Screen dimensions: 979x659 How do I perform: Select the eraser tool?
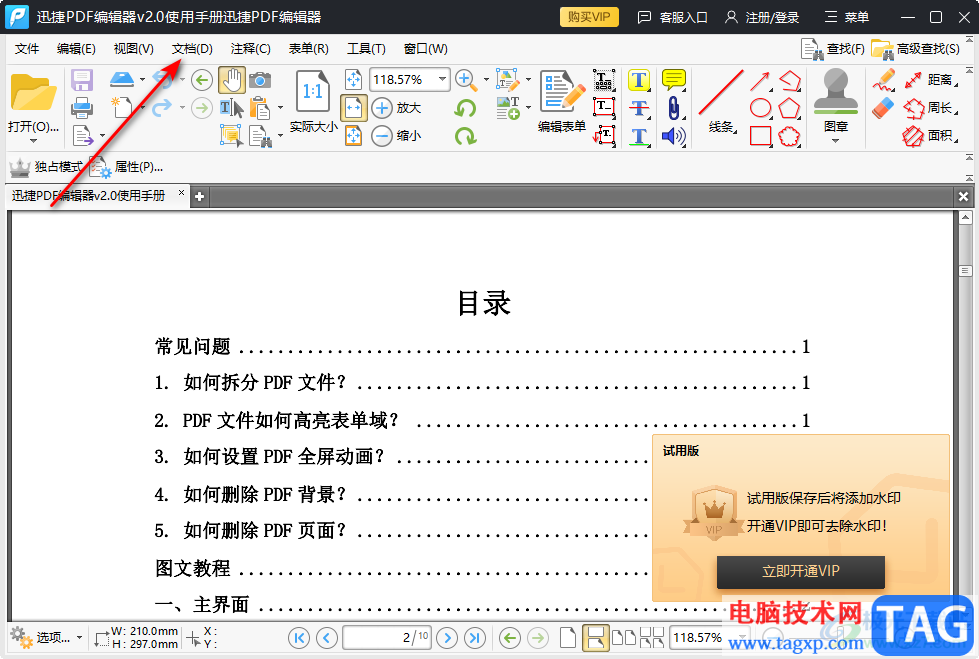(883, 108)
